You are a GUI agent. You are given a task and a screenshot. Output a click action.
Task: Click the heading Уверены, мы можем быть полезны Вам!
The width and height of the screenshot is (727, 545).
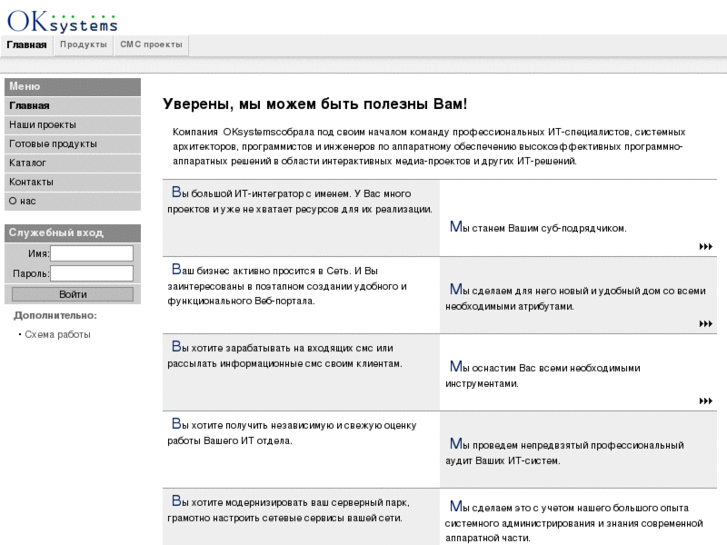point(315,104)
